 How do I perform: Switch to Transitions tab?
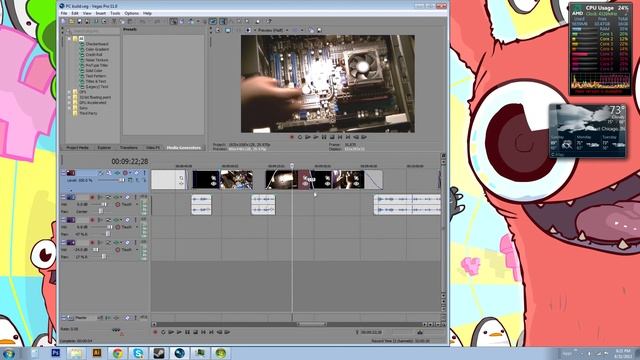click(129, 147)
